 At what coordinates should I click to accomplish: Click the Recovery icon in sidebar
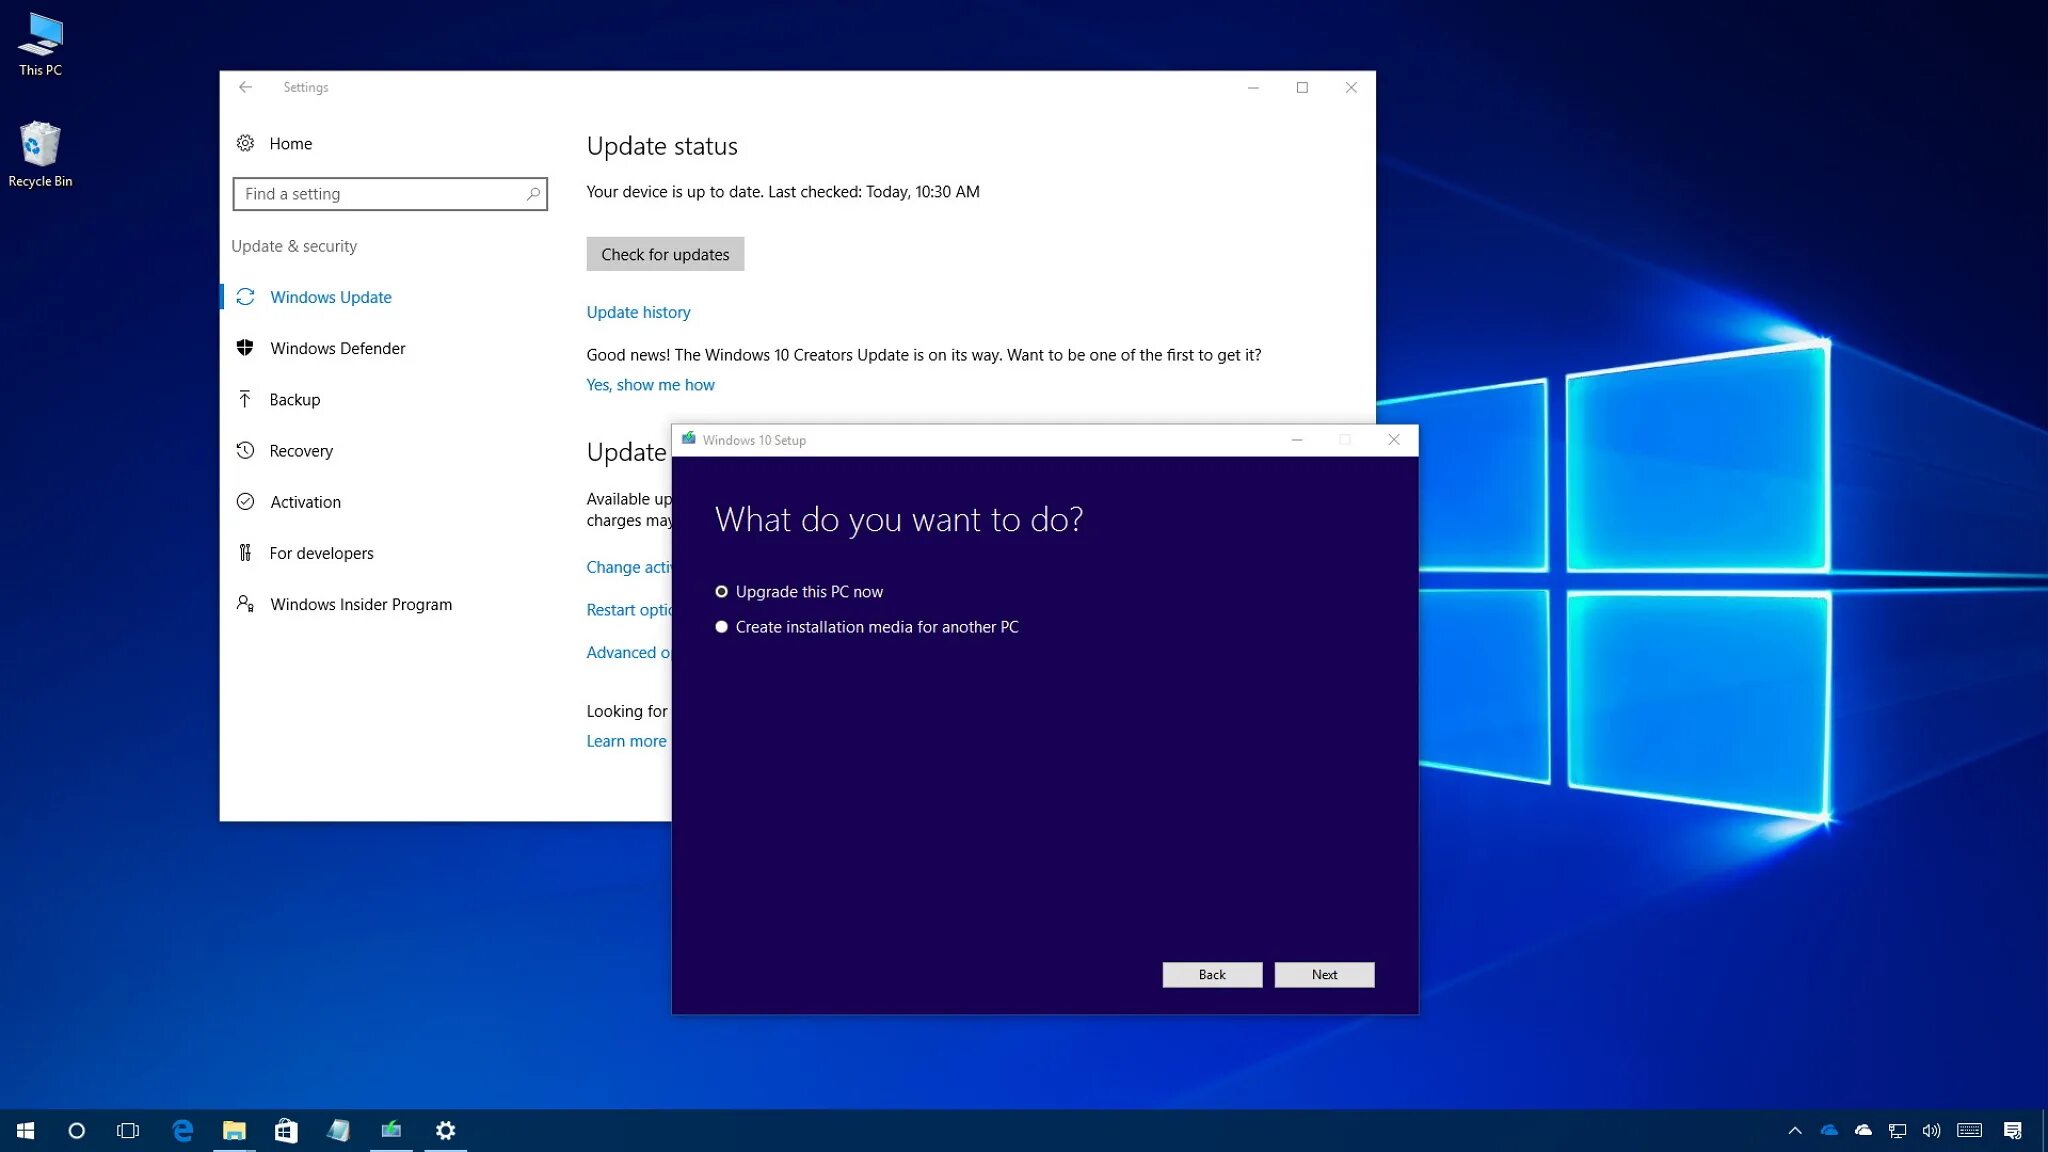246,450
